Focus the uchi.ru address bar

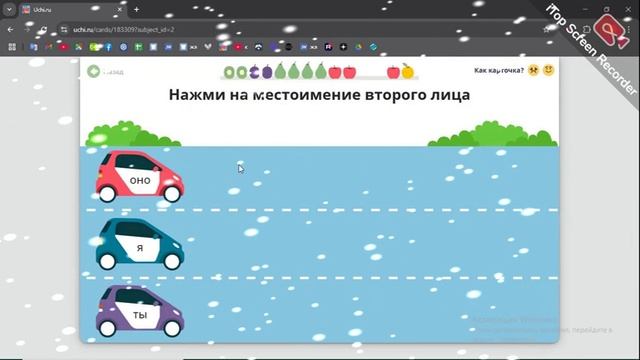pyautogui.click(x=306, y=29)
